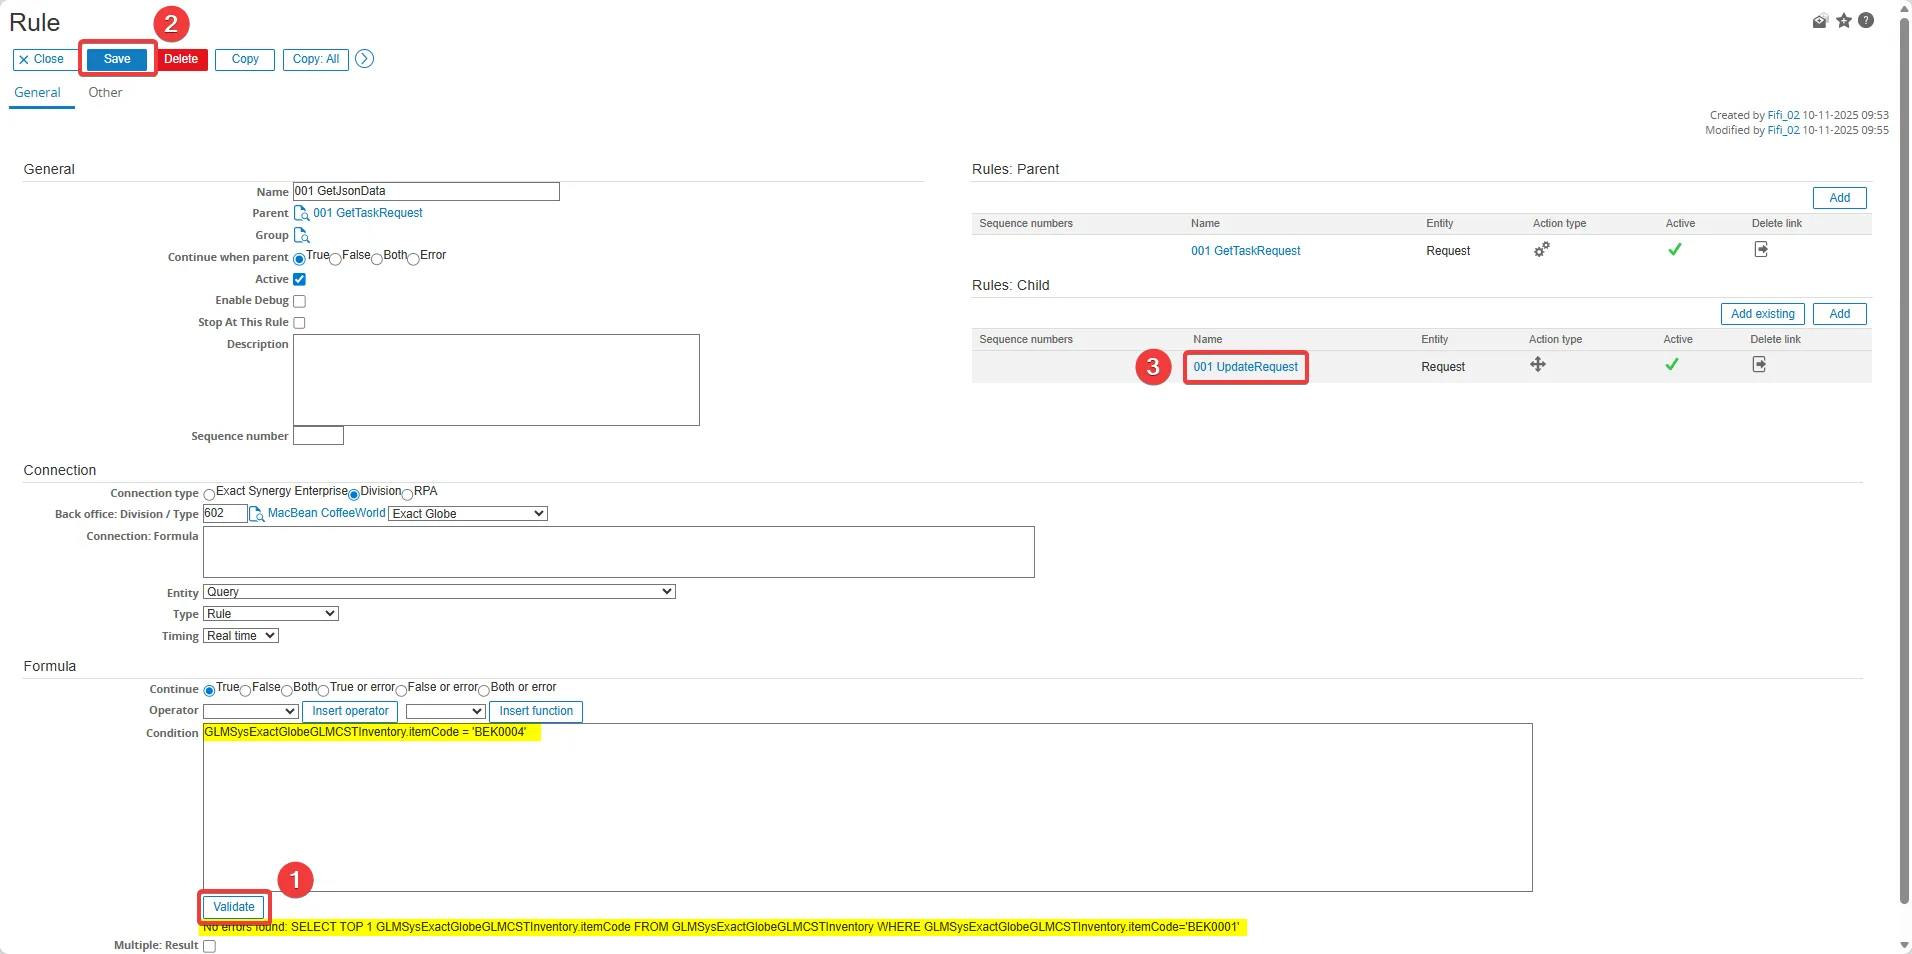Switch to the Other tab
1912x954 pixels.
(105, 93)
